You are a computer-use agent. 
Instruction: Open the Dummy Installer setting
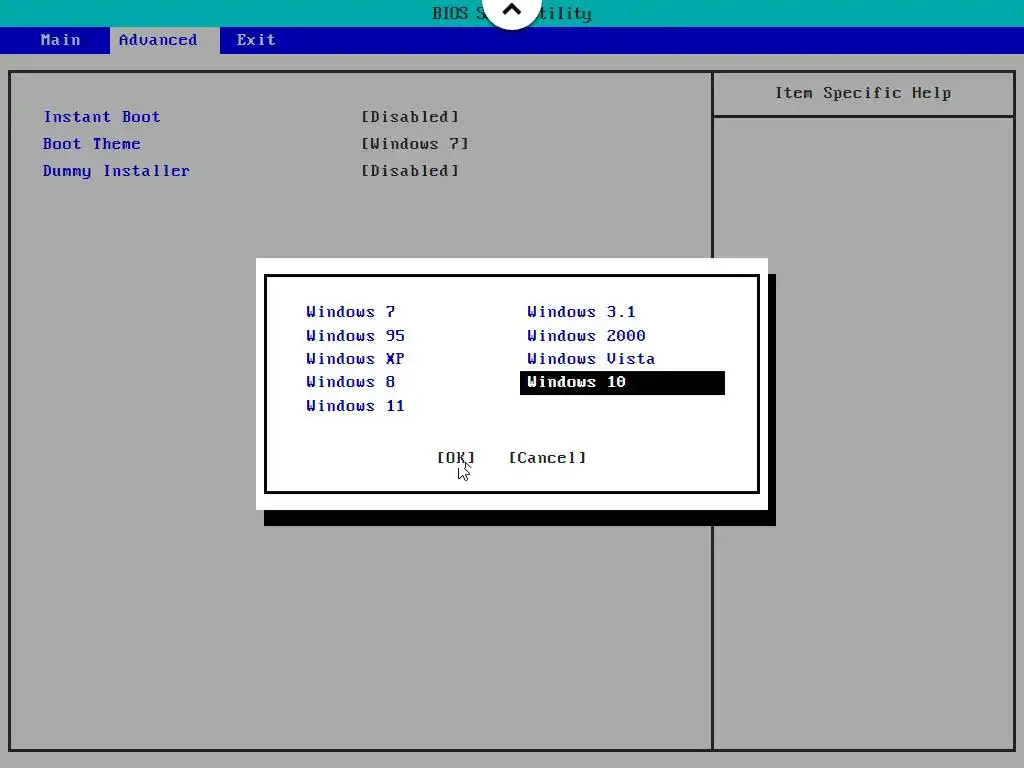click(x=116, y=171)
